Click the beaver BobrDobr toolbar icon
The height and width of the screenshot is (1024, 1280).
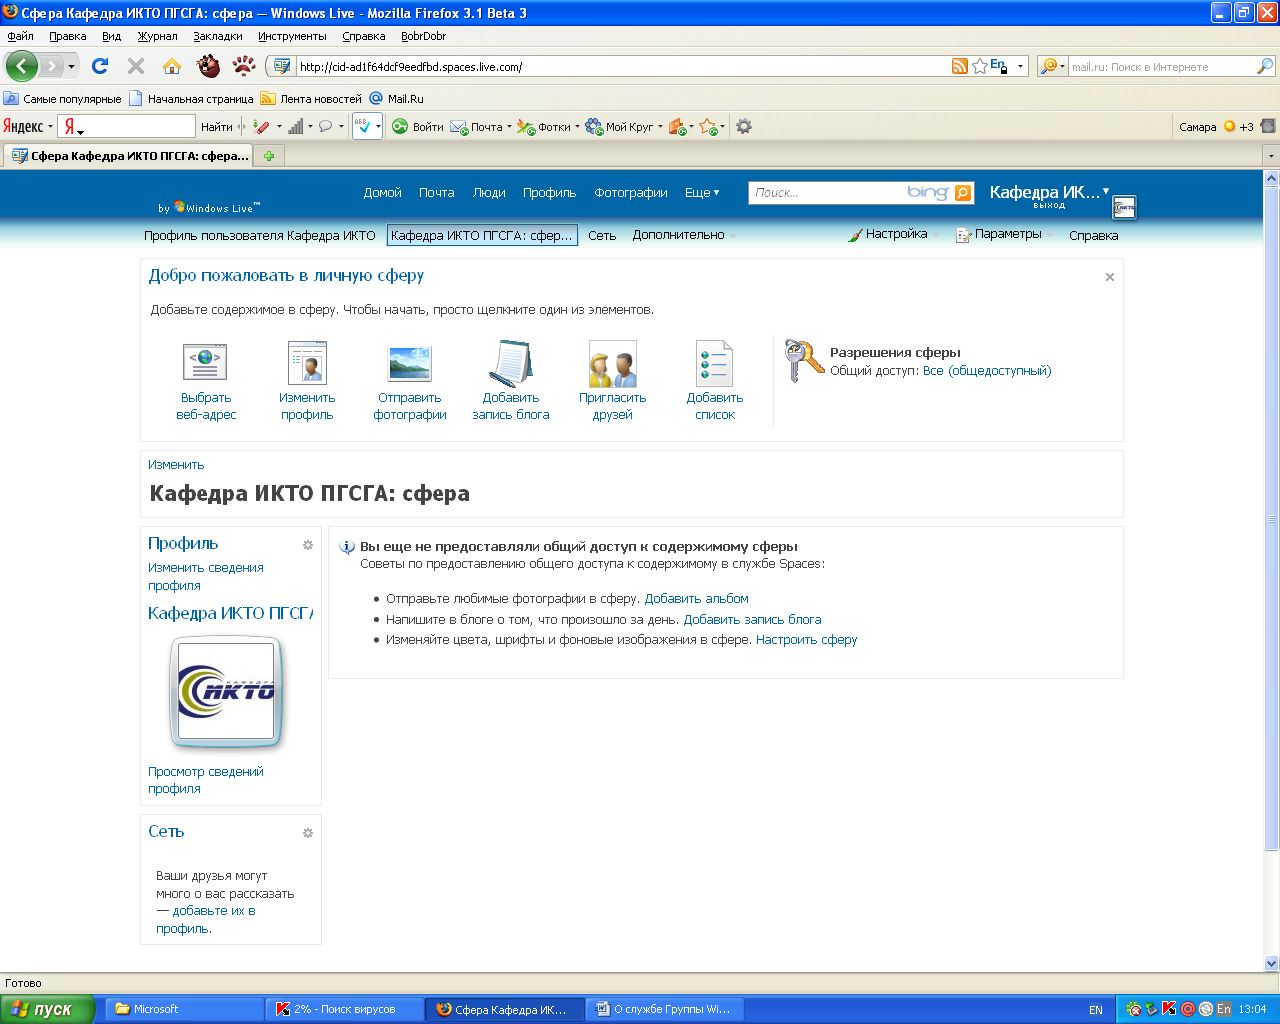coord(208,66)
